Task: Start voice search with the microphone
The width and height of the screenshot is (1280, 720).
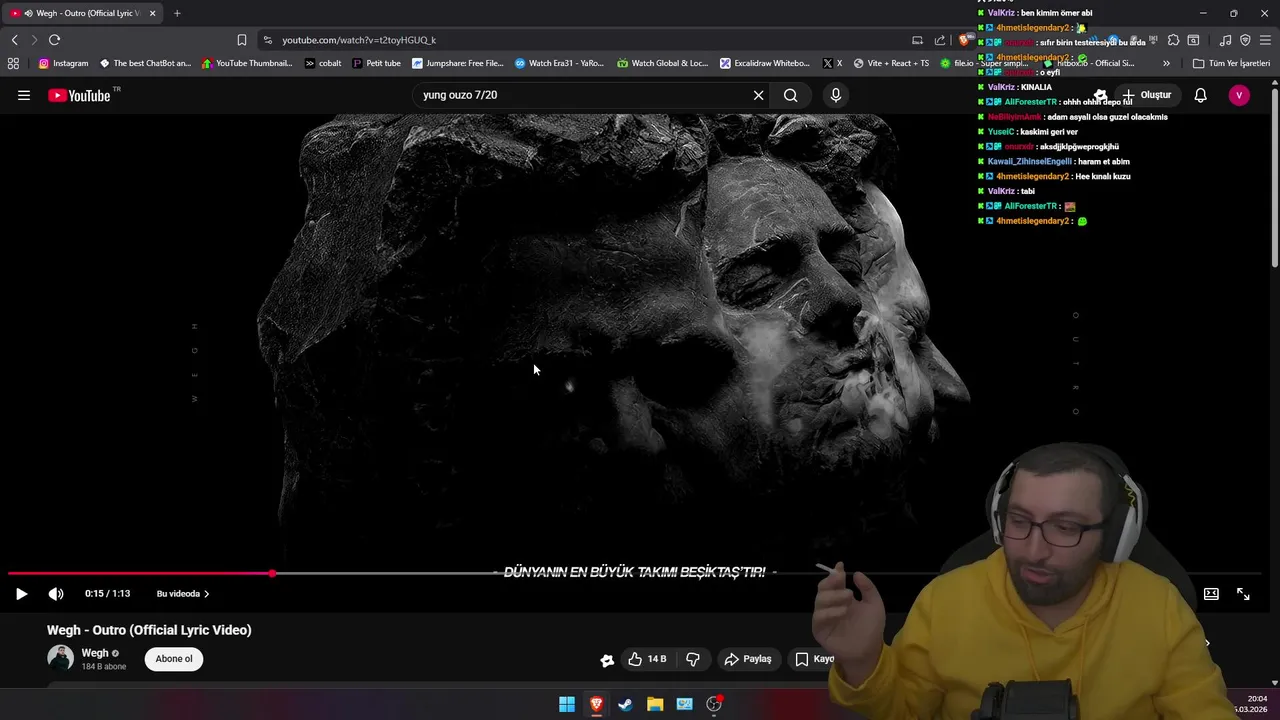Action: [x=836, y=95]
